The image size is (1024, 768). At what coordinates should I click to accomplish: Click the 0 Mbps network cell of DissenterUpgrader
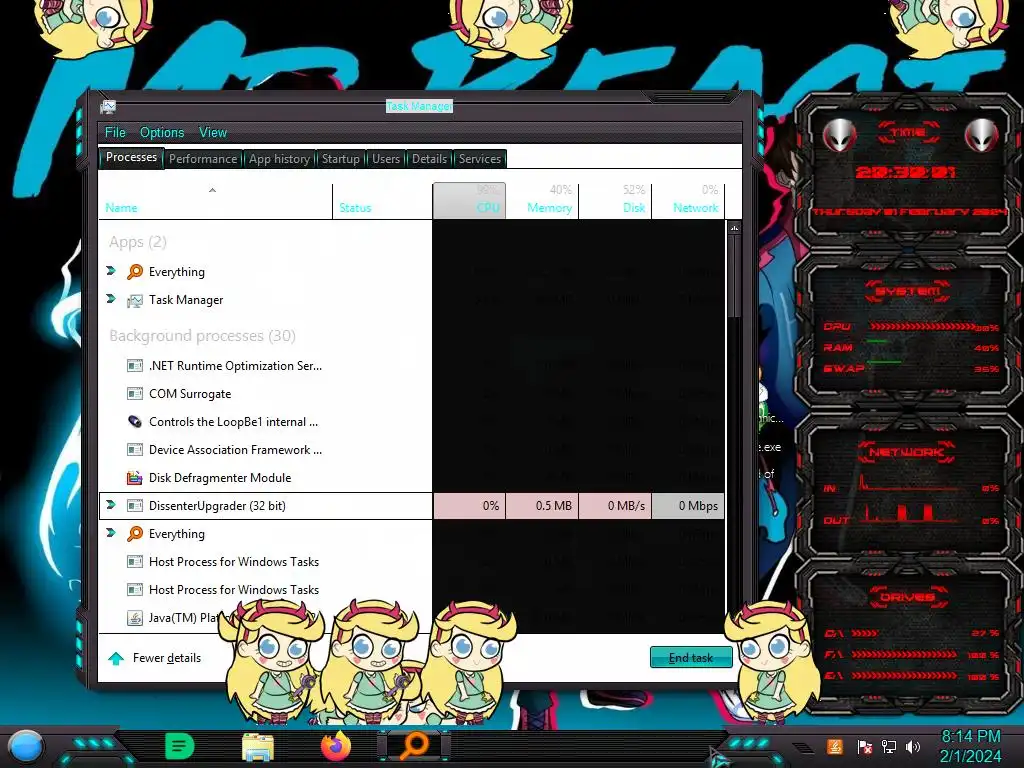(x=688, y=506)
